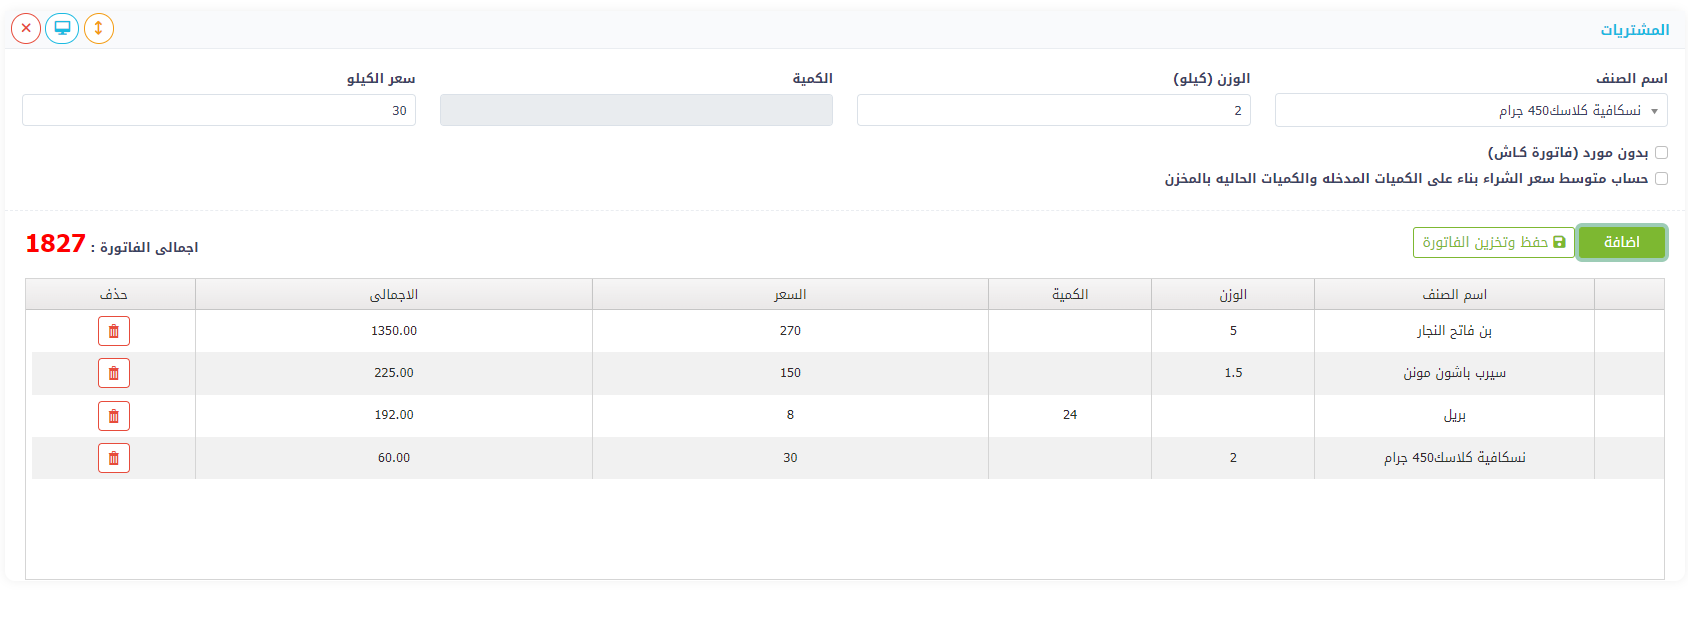Screen dimensions: 1688x629
Task: Click the blue monitor fullscreen icon
Action: (x=62, y=28)
